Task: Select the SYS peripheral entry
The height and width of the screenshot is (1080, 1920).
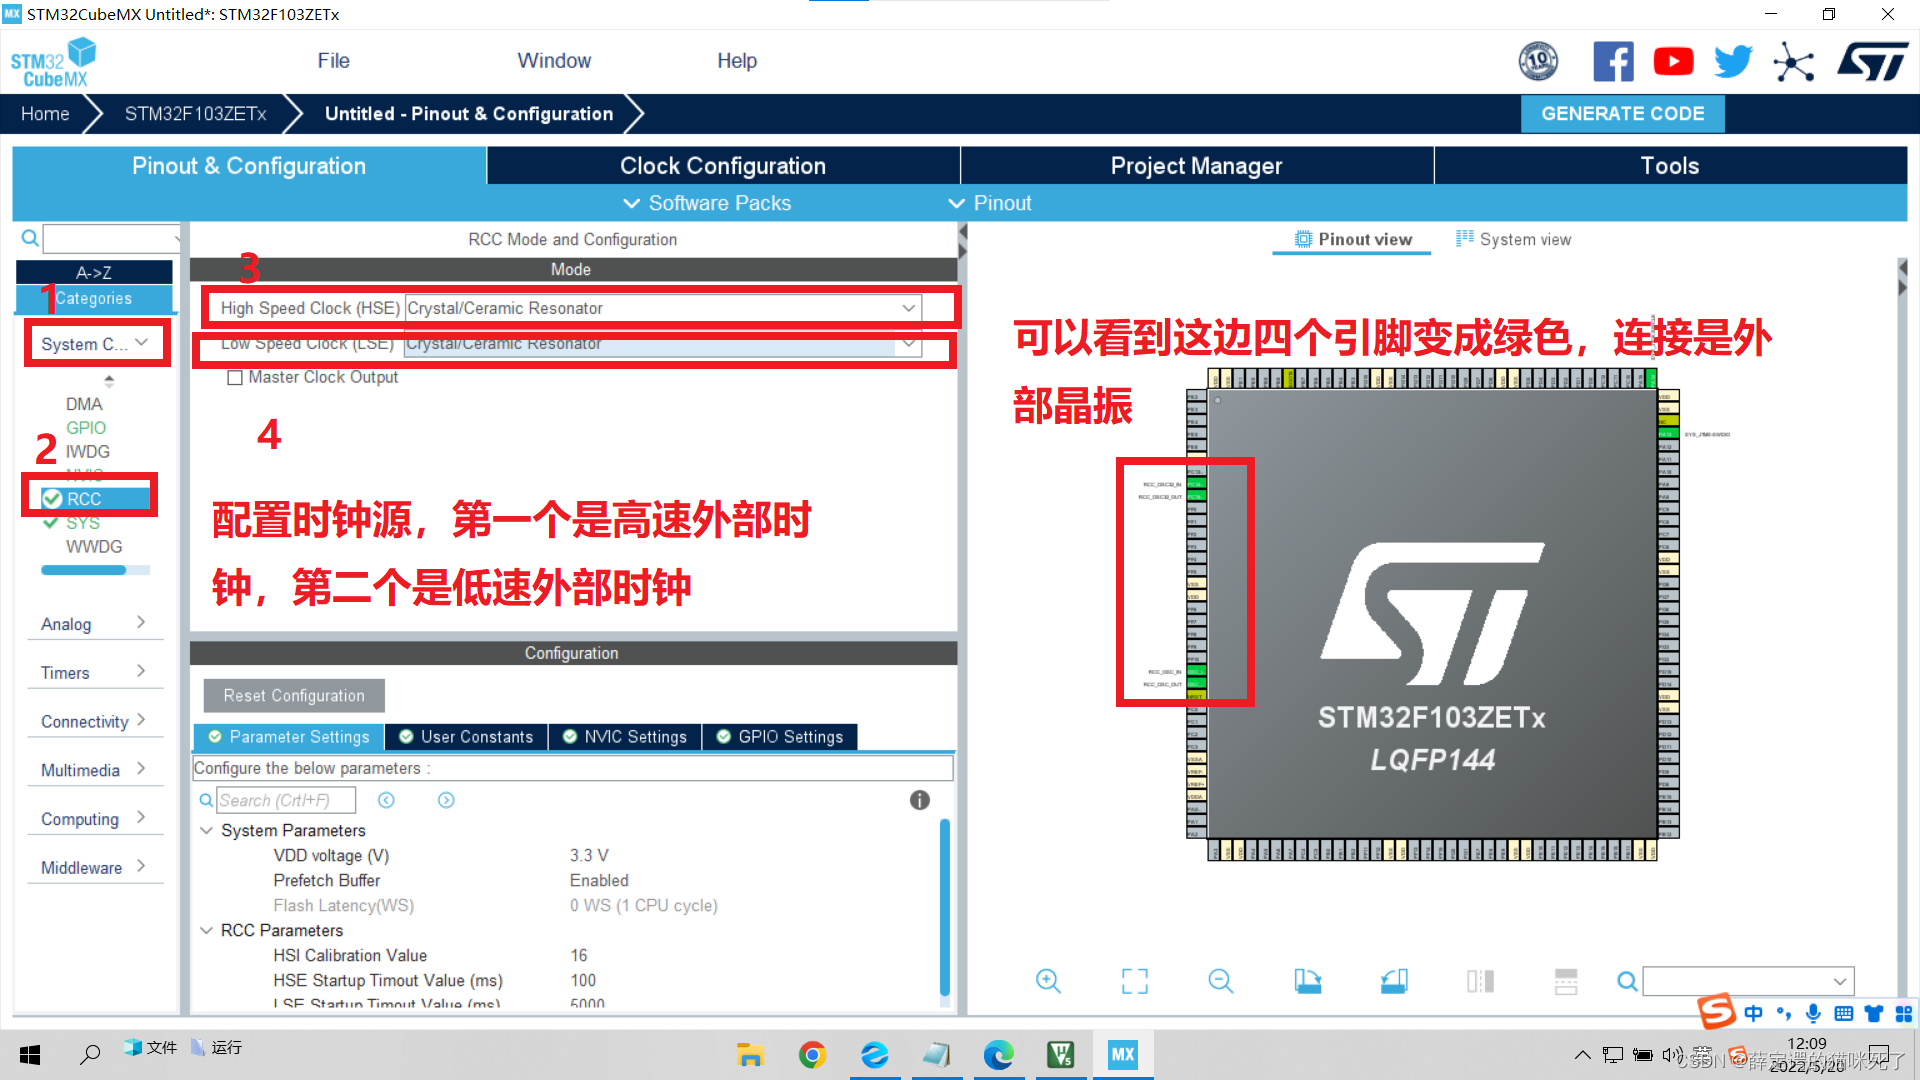Action: 82,523
